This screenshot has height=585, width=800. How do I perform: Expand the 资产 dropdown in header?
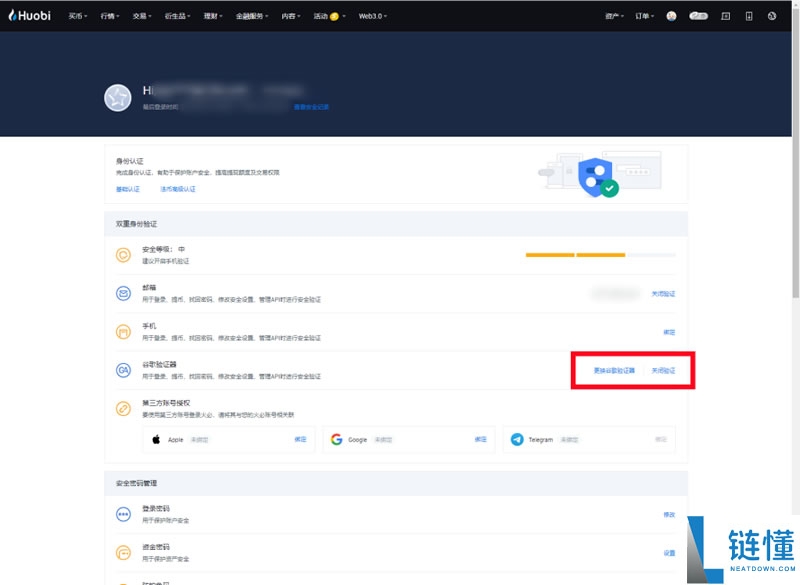click(x=615, y=16)
